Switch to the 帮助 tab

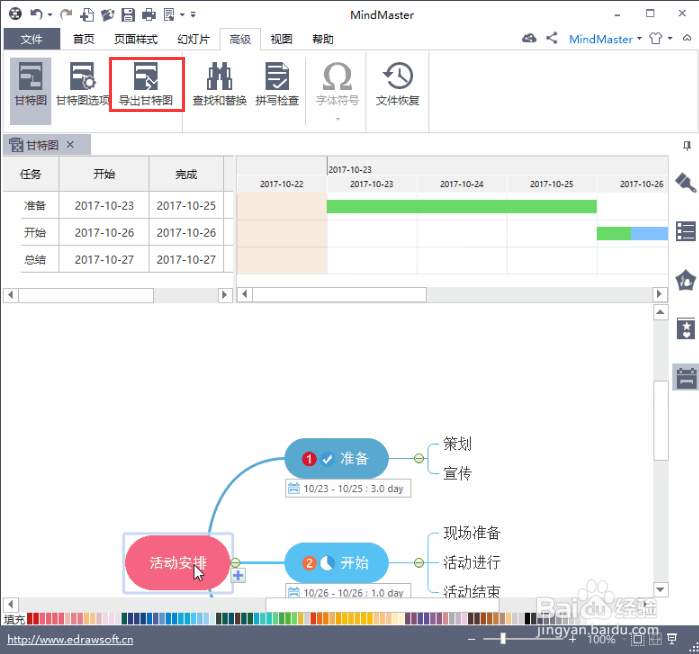pyautogui.click(x=323, y=39)
